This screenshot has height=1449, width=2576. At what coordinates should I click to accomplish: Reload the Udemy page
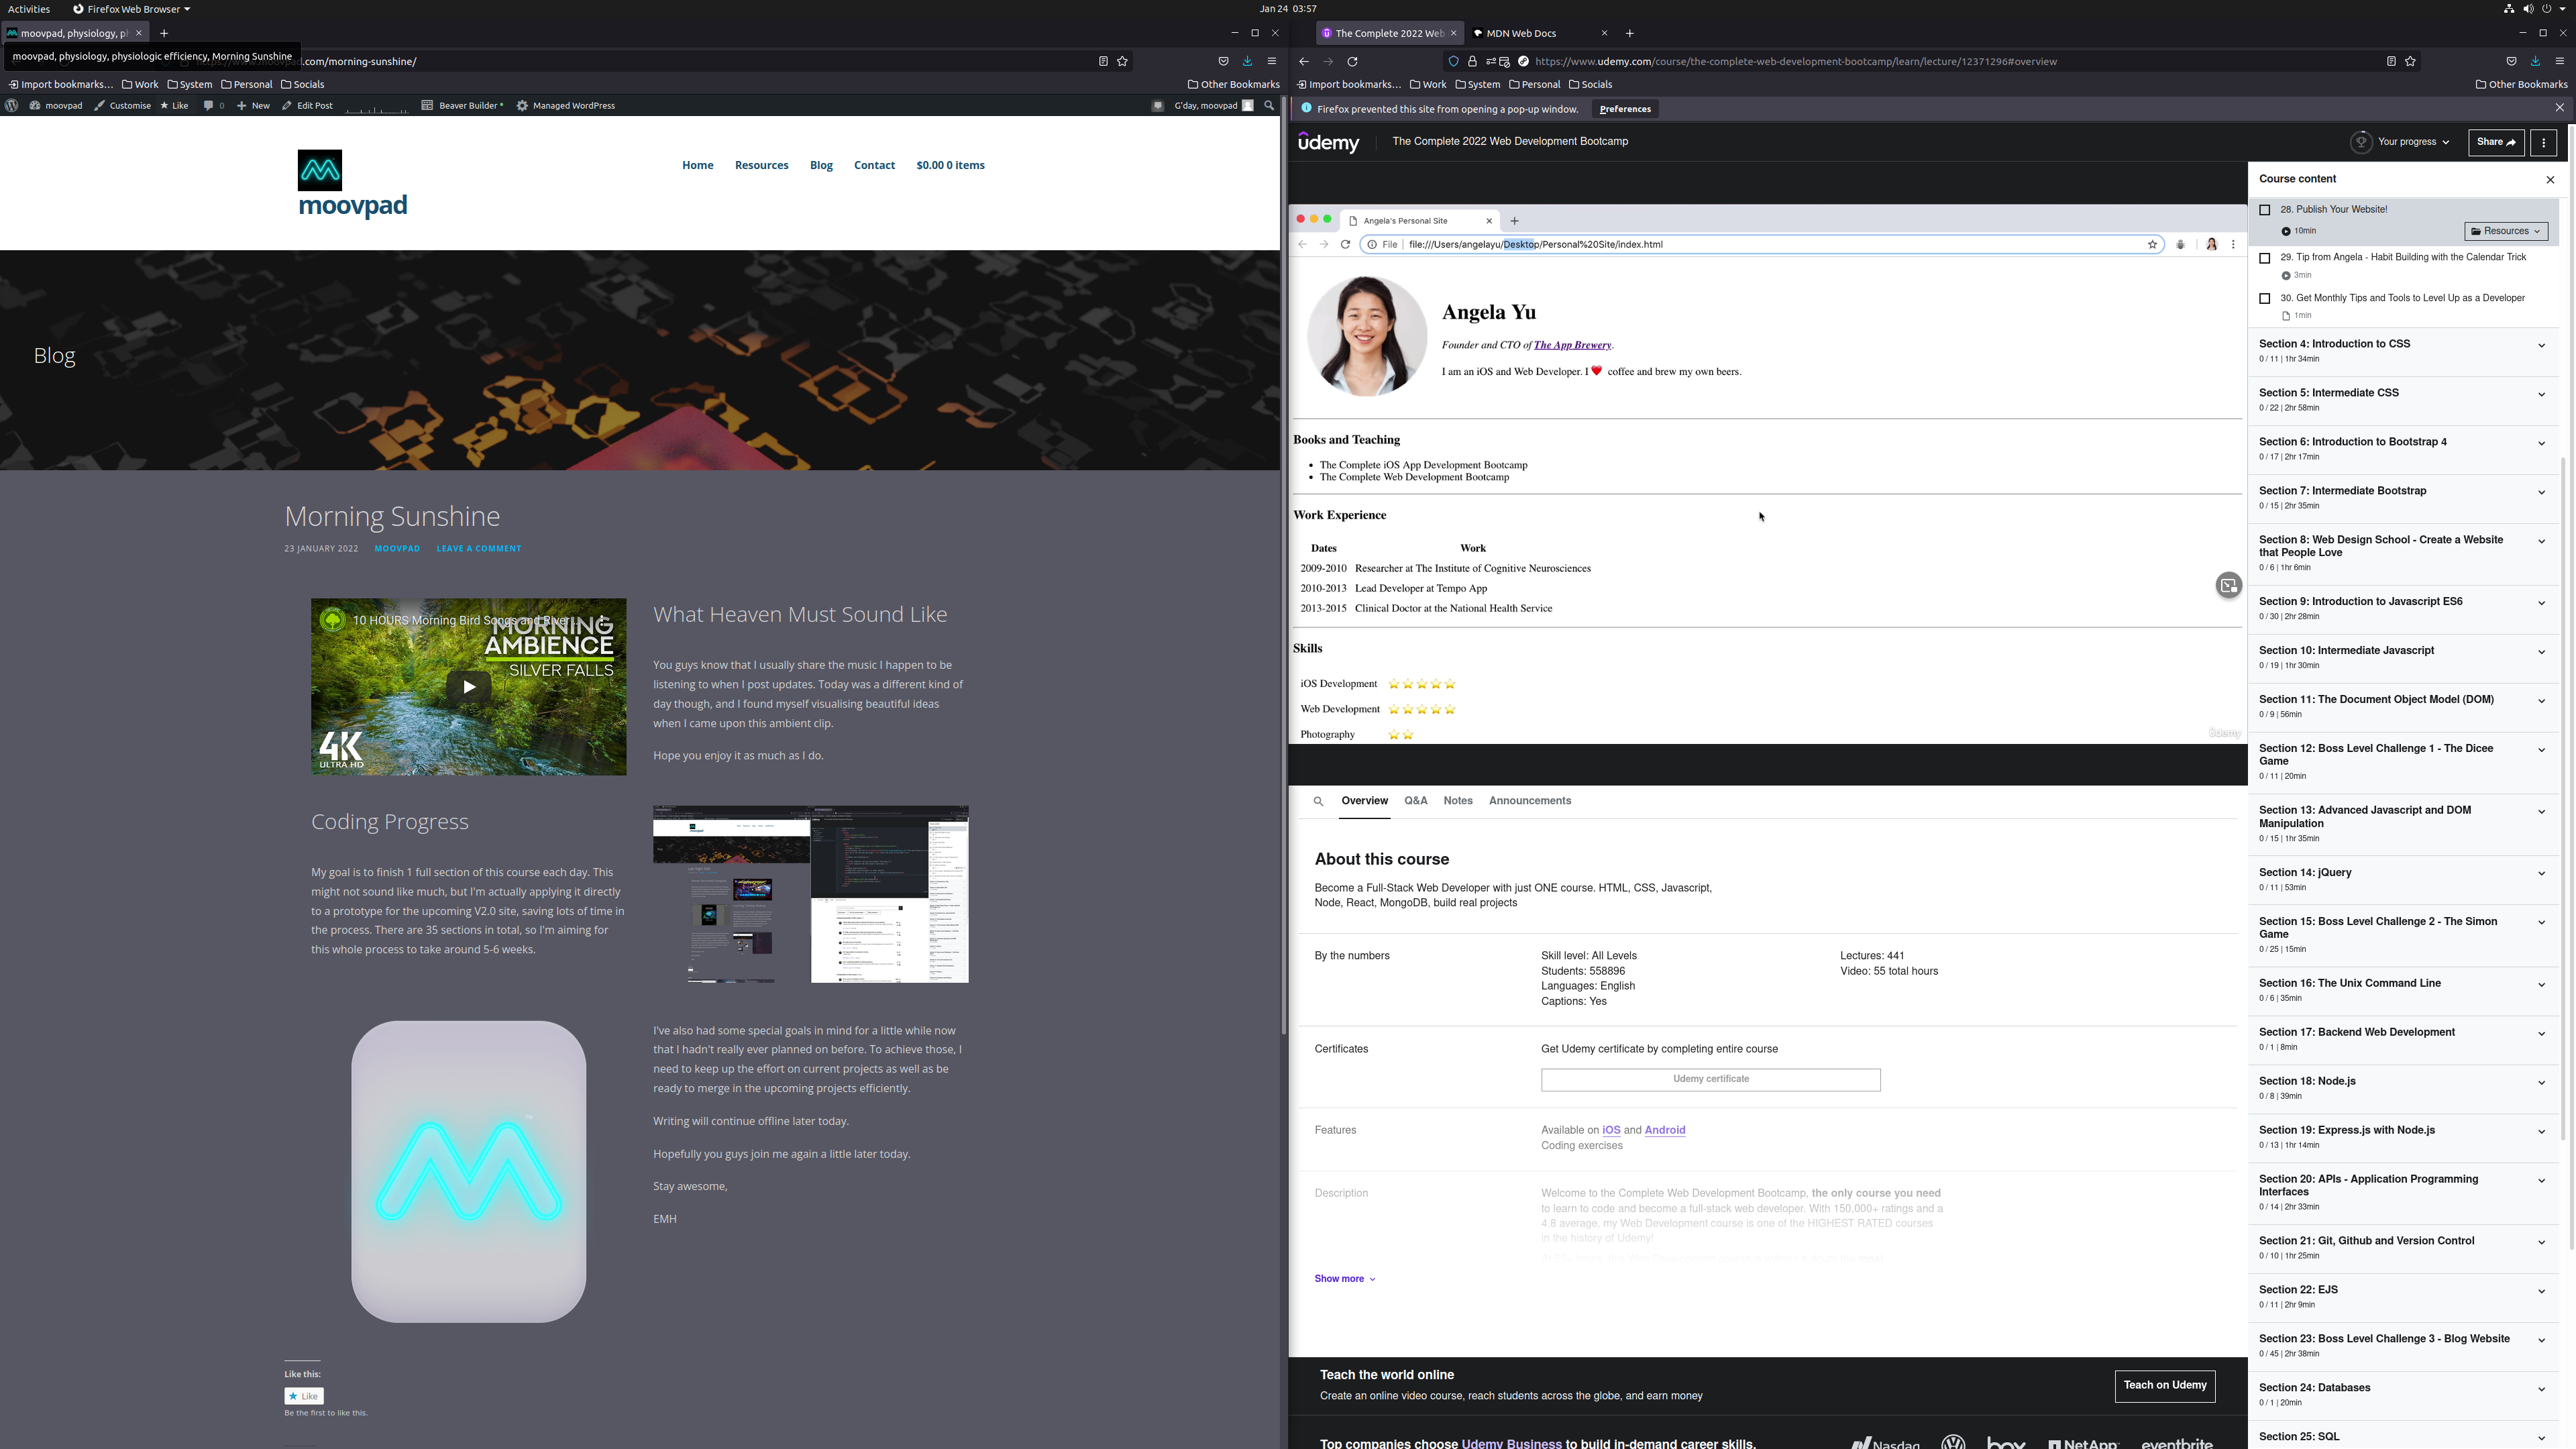point(1352,61)
